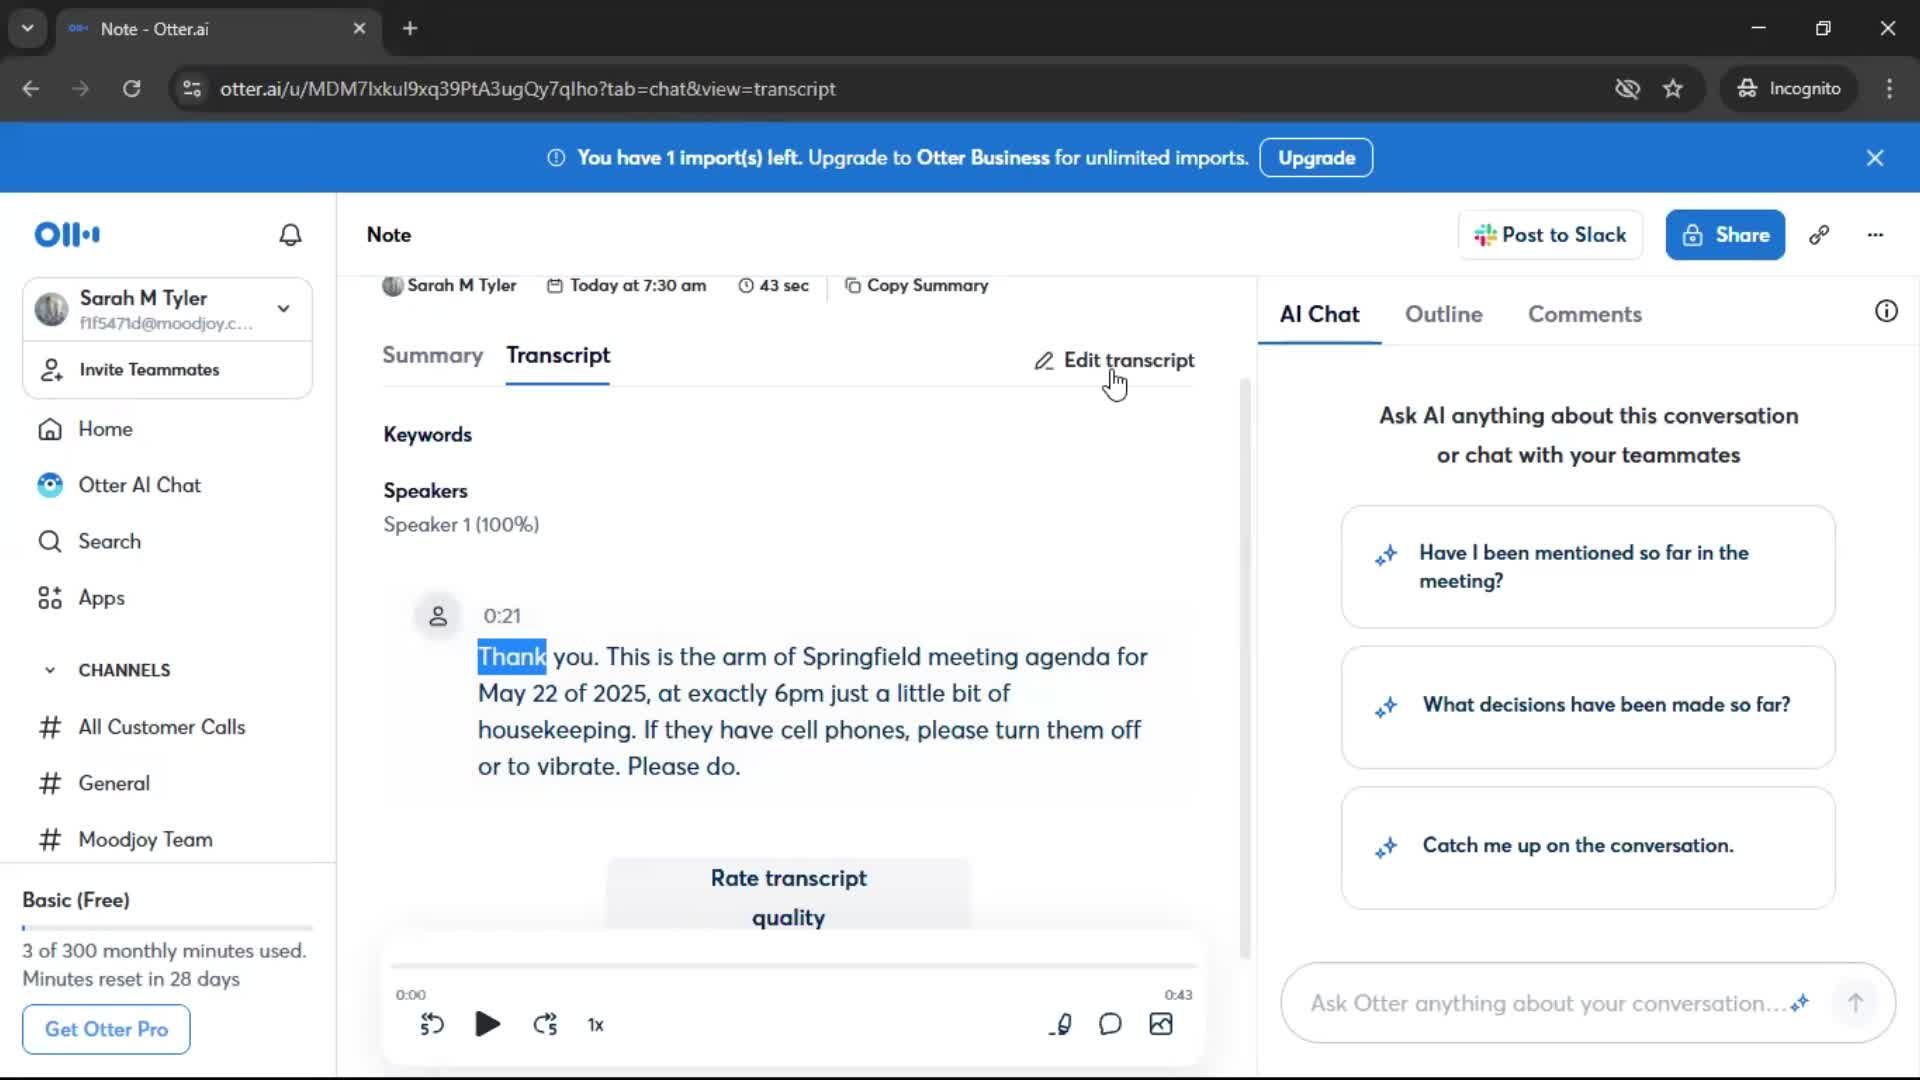Click the audio progress bar
Image resolution: width=1920 pixels, height=1080 pixels.
(793, 966)
